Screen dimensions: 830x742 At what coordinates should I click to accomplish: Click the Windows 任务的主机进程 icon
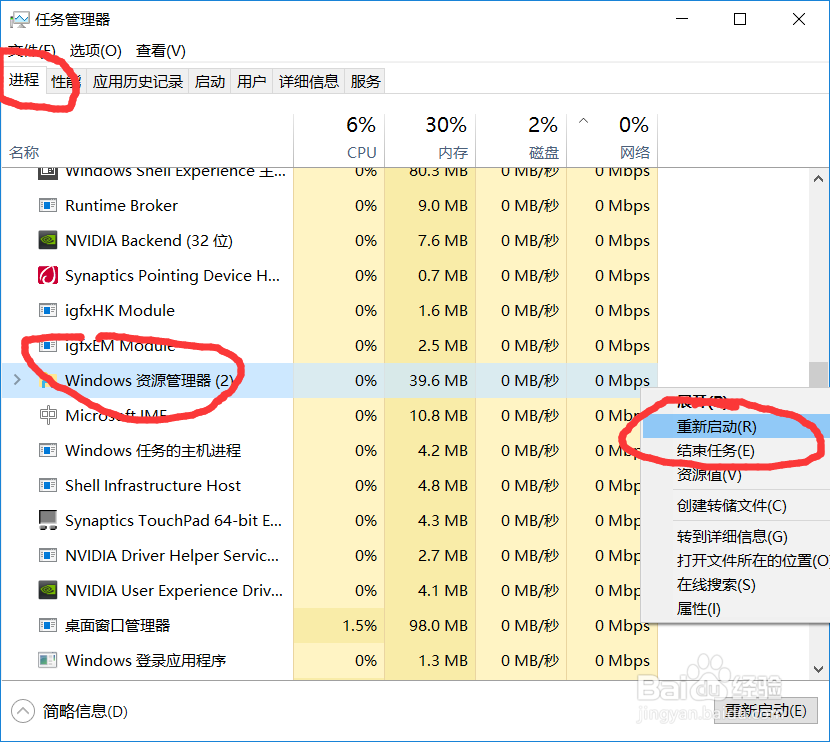48,450
